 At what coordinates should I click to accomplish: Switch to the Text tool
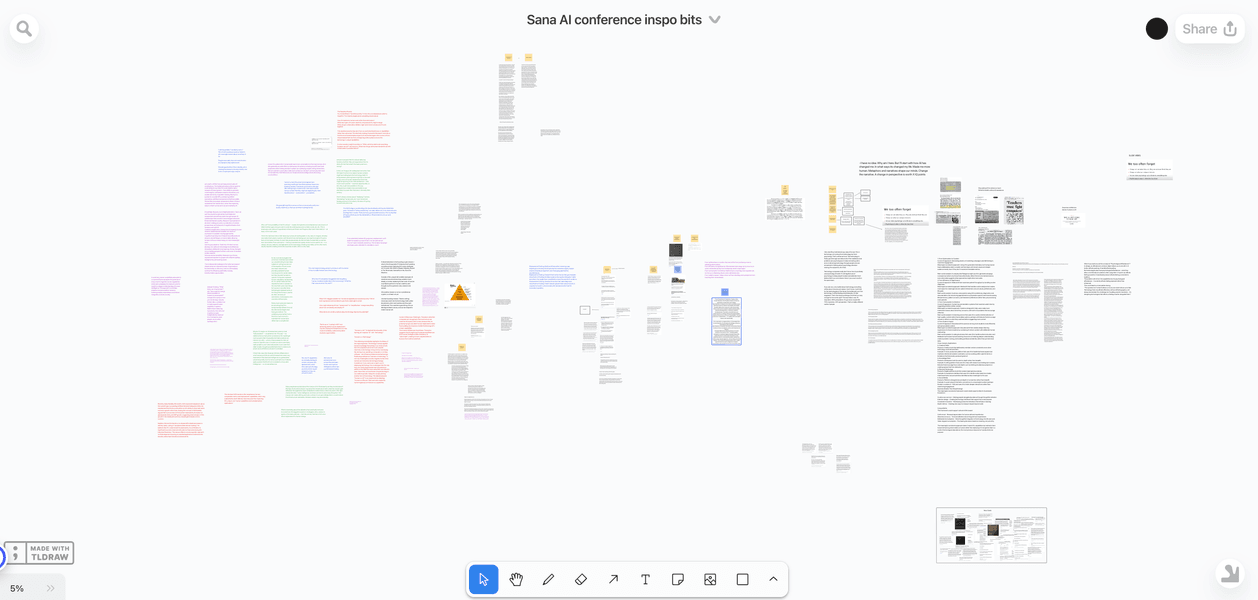coord(645,579)
